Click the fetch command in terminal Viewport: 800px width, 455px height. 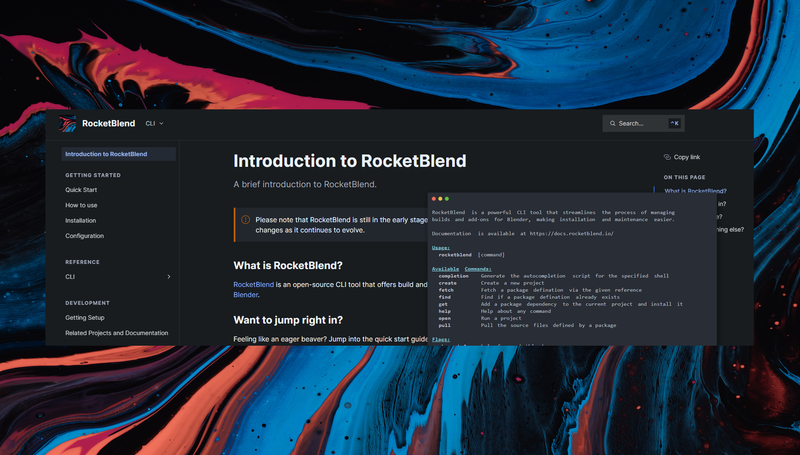[446, 290]
